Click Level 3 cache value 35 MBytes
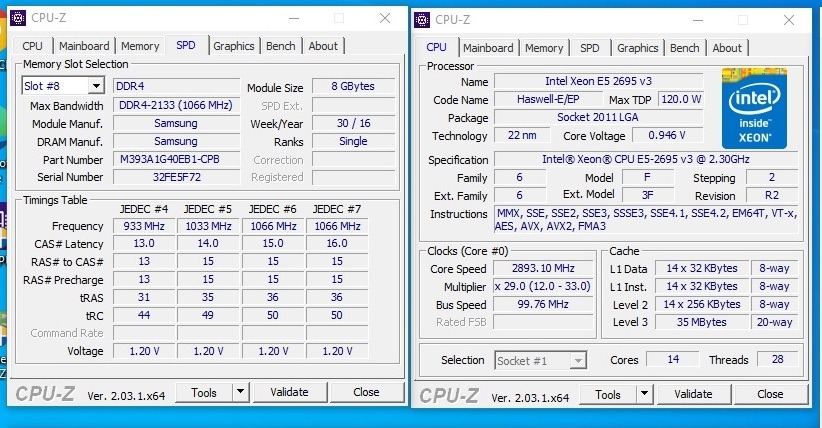Image resolution: width=822 pixels, height=428 pixels. point(701,322)
